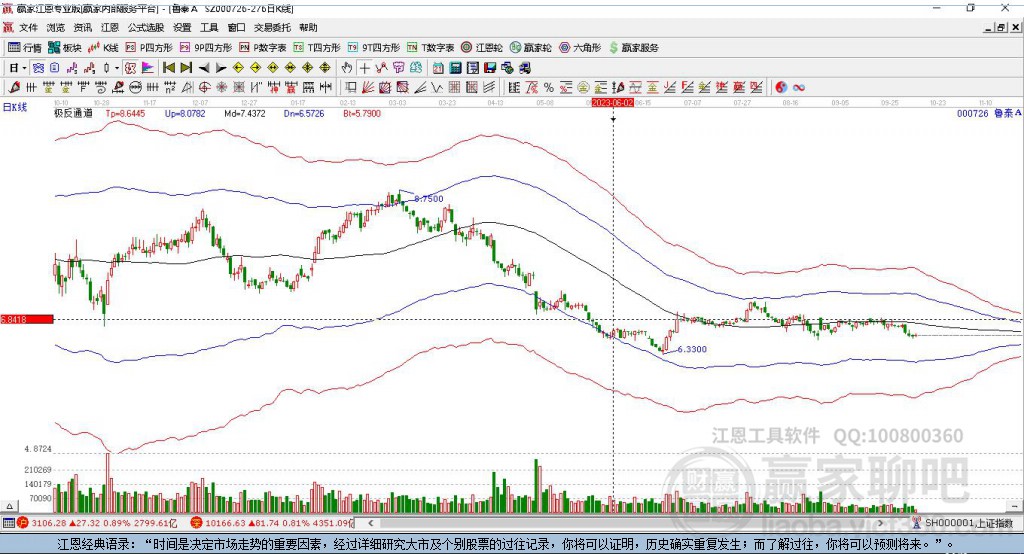
Task: Open the P数字表 tool
Action: [x=263, y=48]
